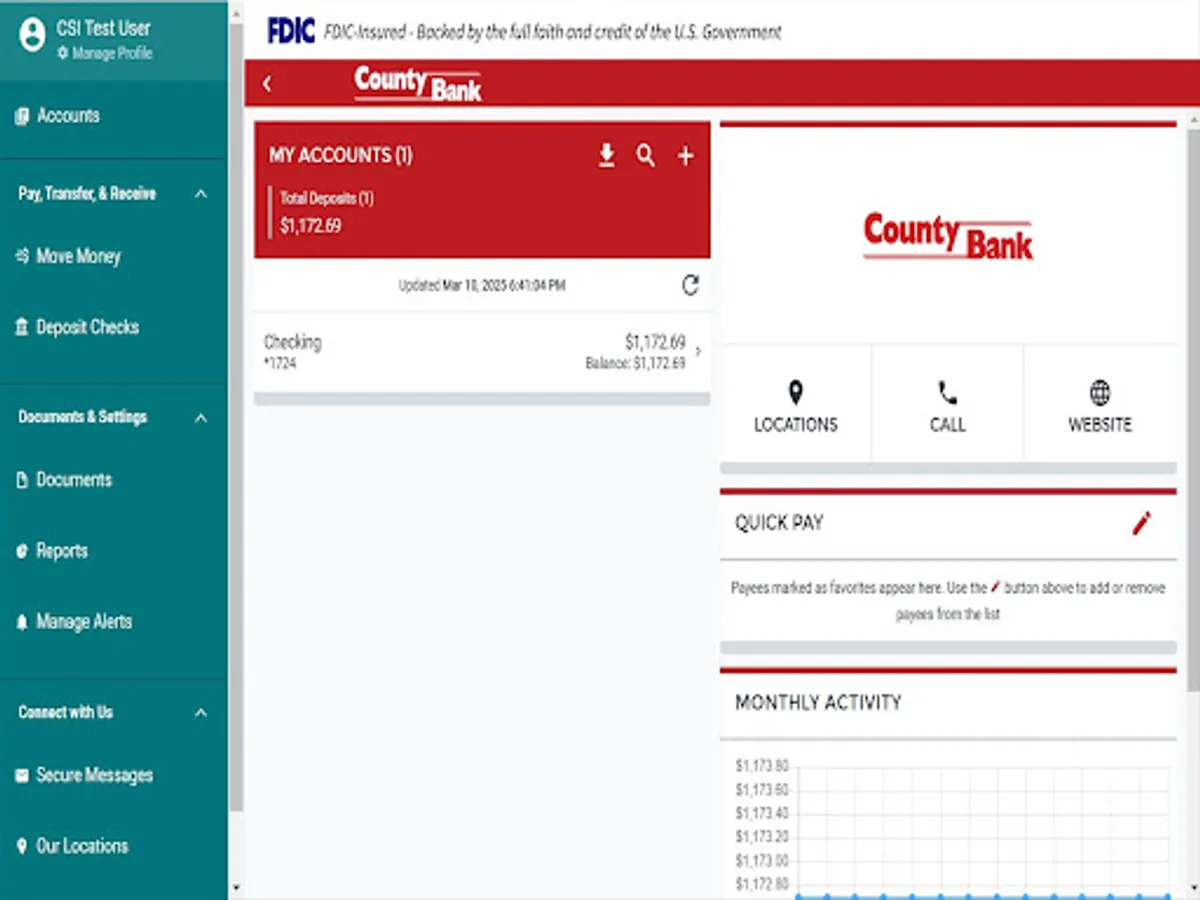Open the download accounts export icon
This screenshot has width=1200, height=900.
(606, 156)
